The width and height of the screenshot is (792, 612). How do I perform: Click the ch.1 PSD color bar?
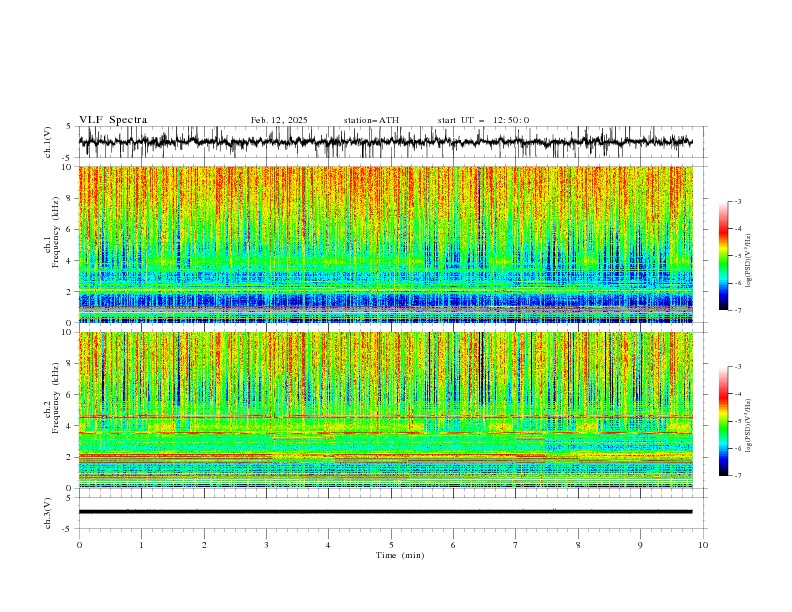pos(723,256)
